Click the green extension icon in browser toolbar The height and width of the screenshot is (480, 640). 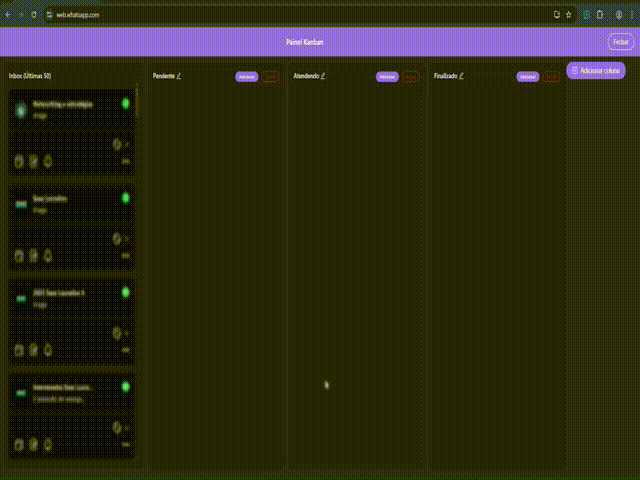point(587,15)
